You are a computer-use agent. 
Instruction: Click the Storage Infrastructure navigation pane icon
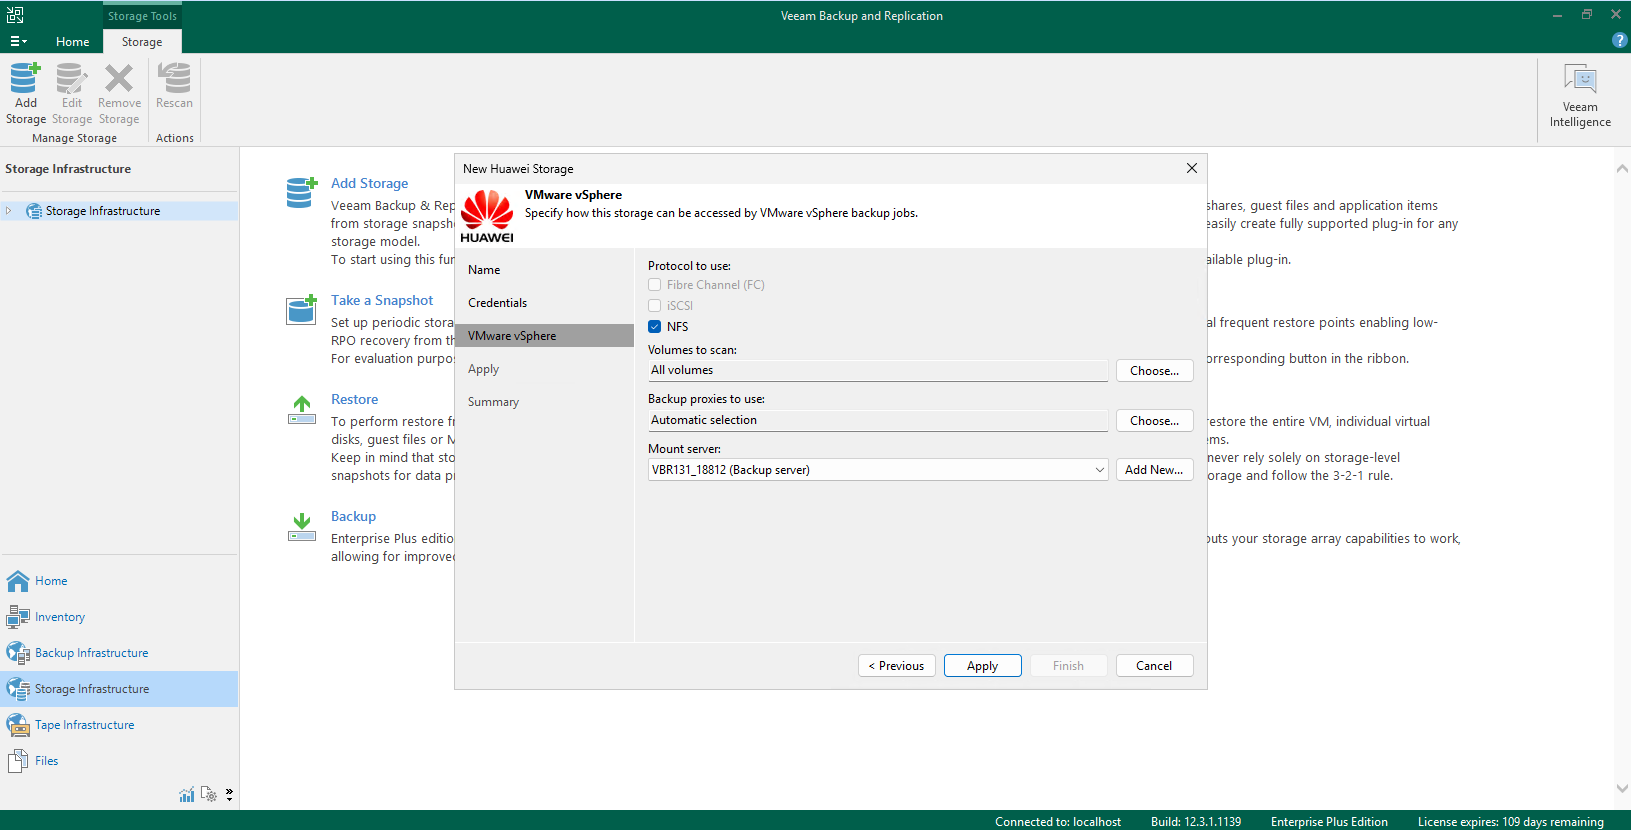(x=18, y=689)
